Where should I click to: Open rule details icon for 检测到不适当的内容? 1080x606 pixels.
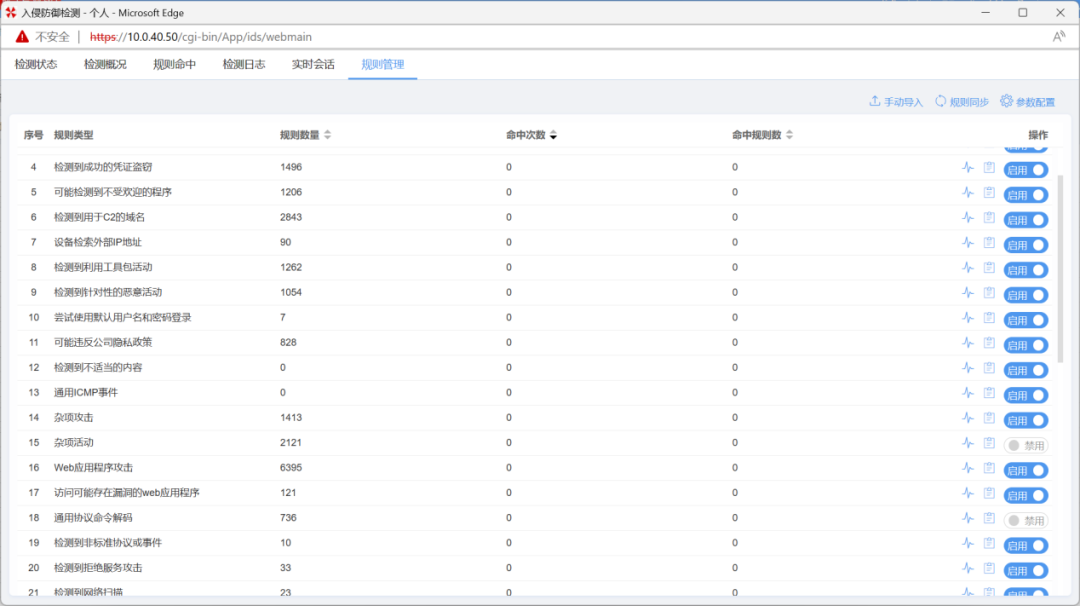pyautogui.click(x=989, y=368)
